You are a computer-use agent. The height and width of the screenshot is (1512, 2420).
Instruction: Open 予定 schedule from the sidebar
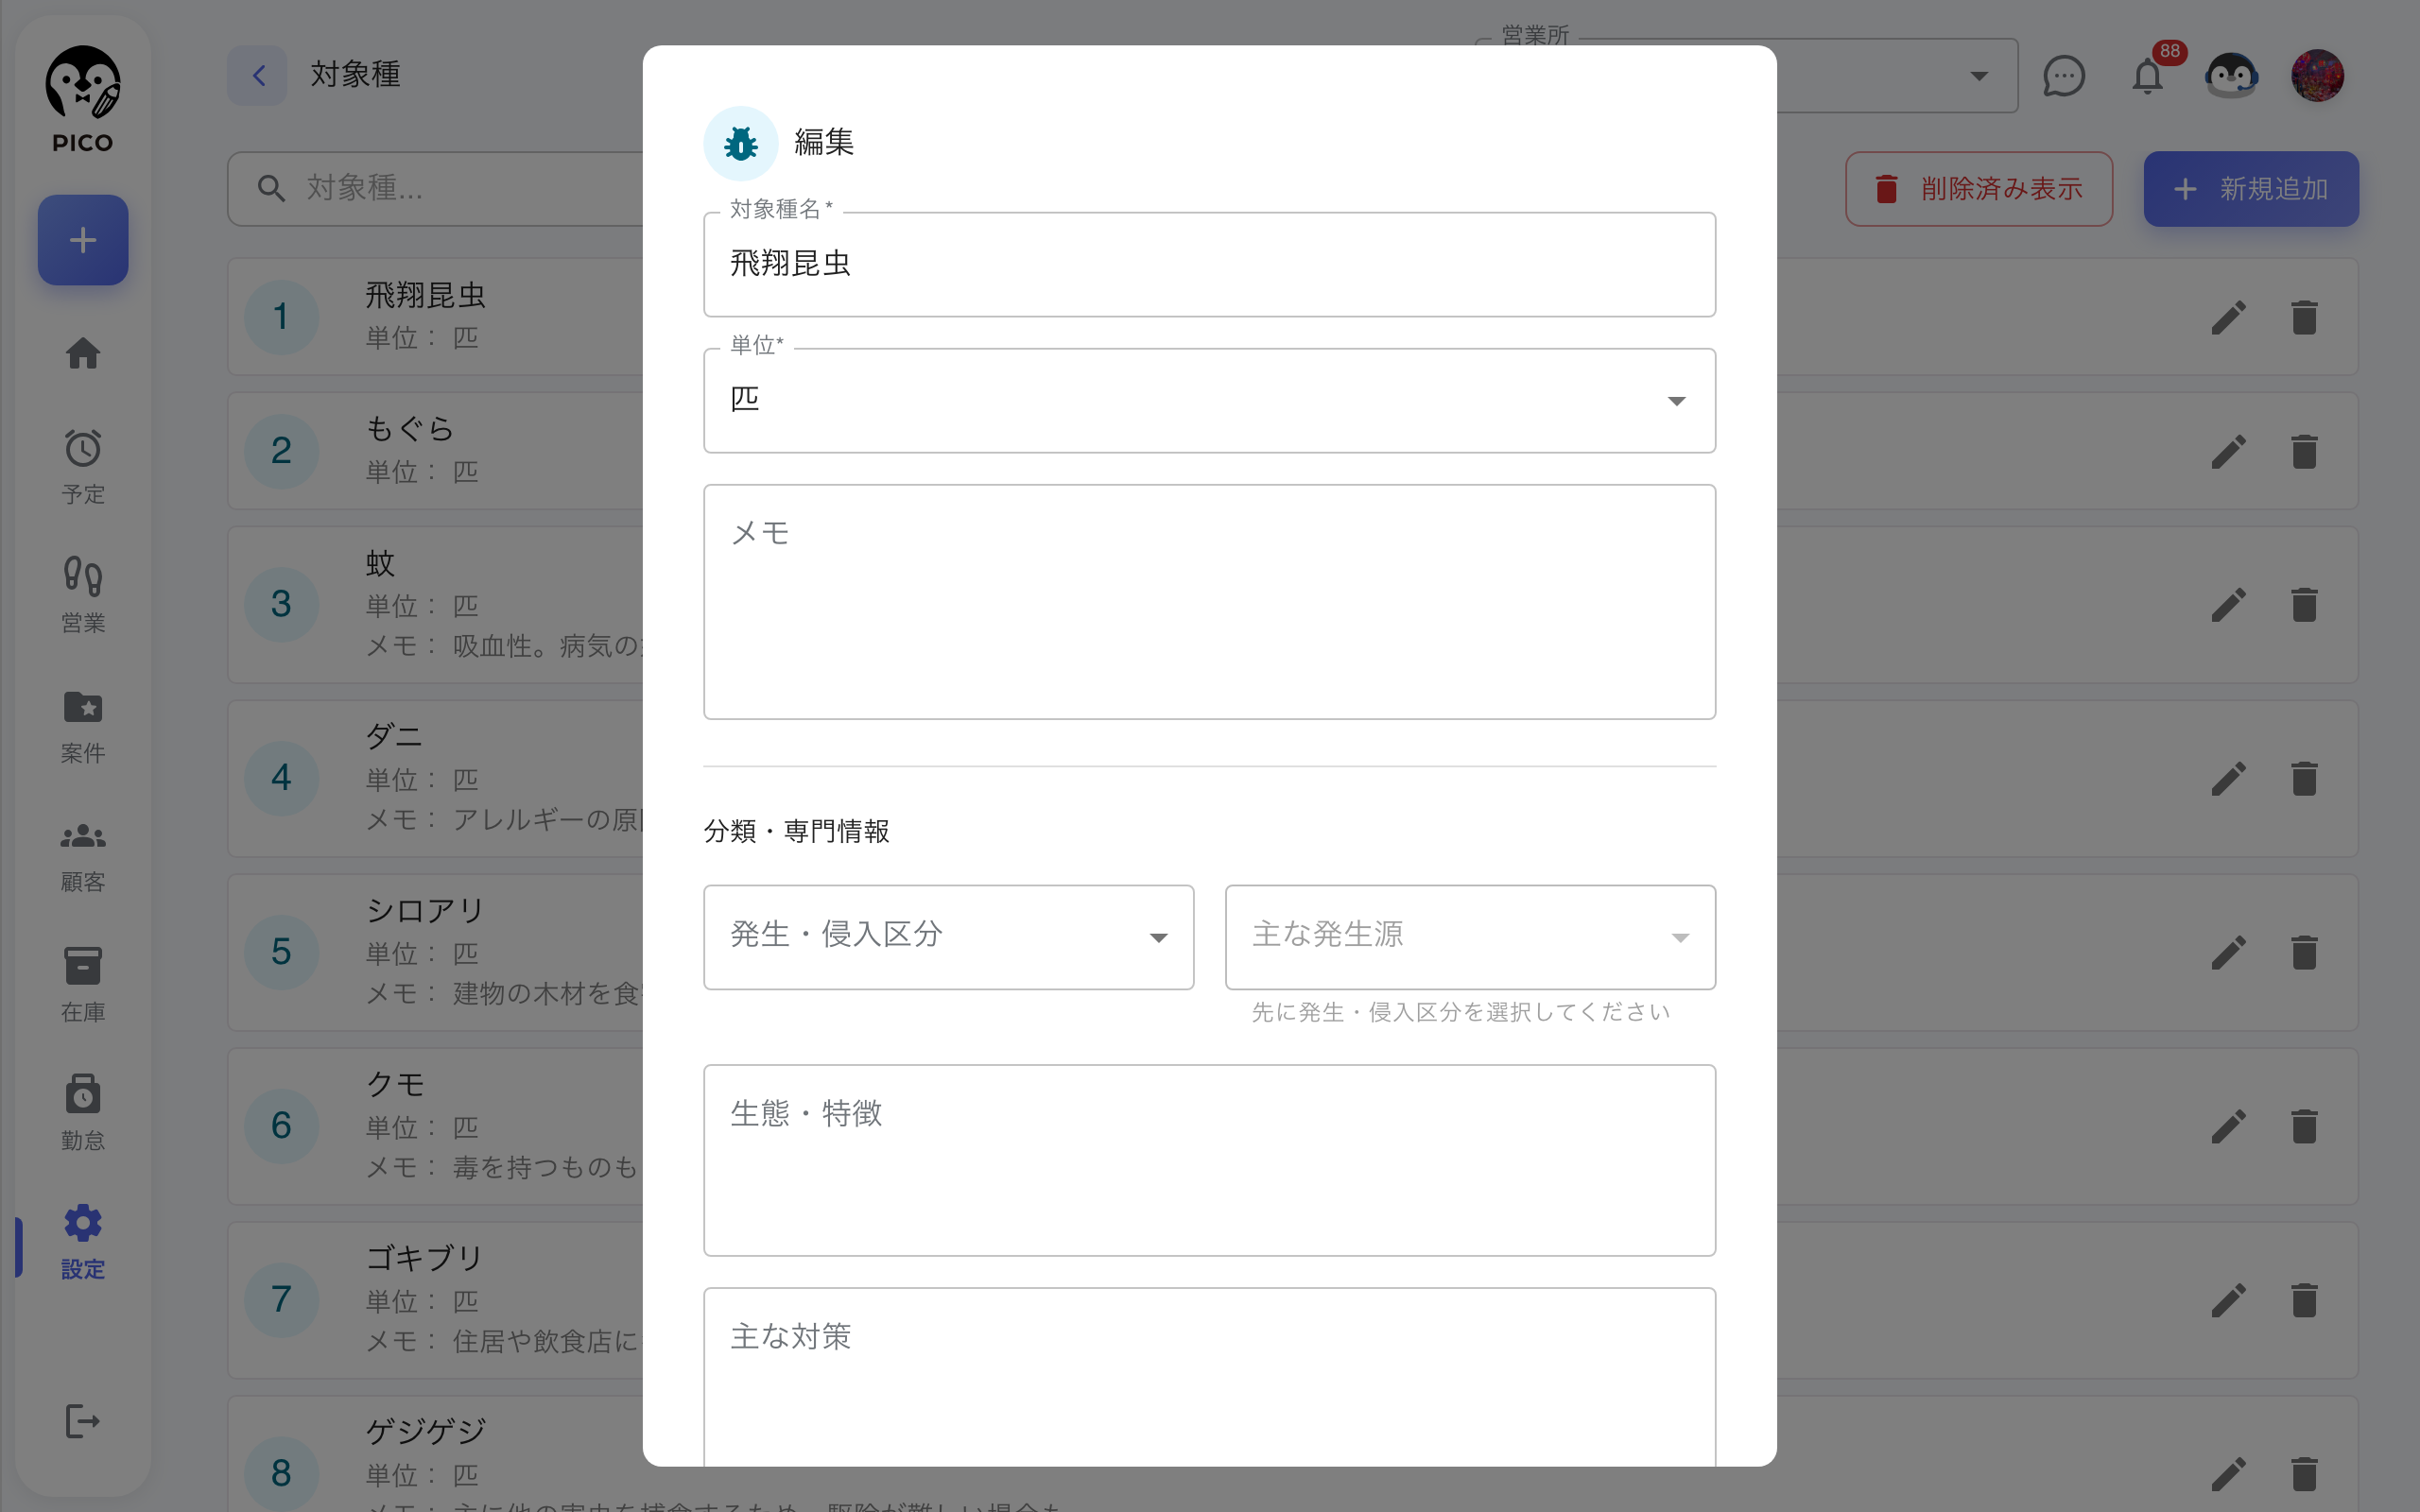point(83,467)
